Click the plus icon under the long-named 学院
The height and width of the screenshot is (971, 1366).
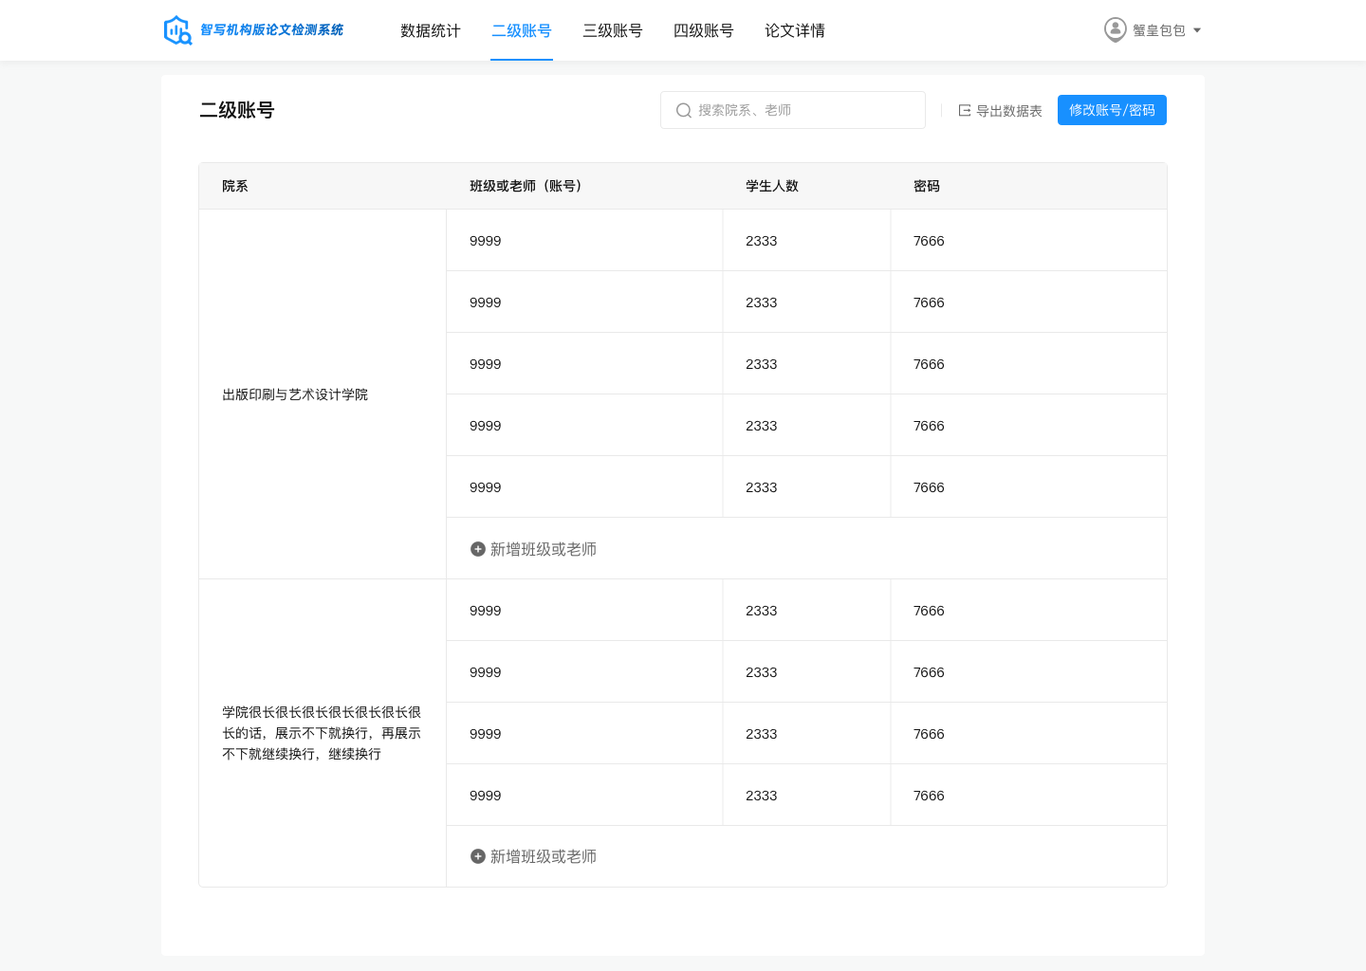[x=478, y=856]
